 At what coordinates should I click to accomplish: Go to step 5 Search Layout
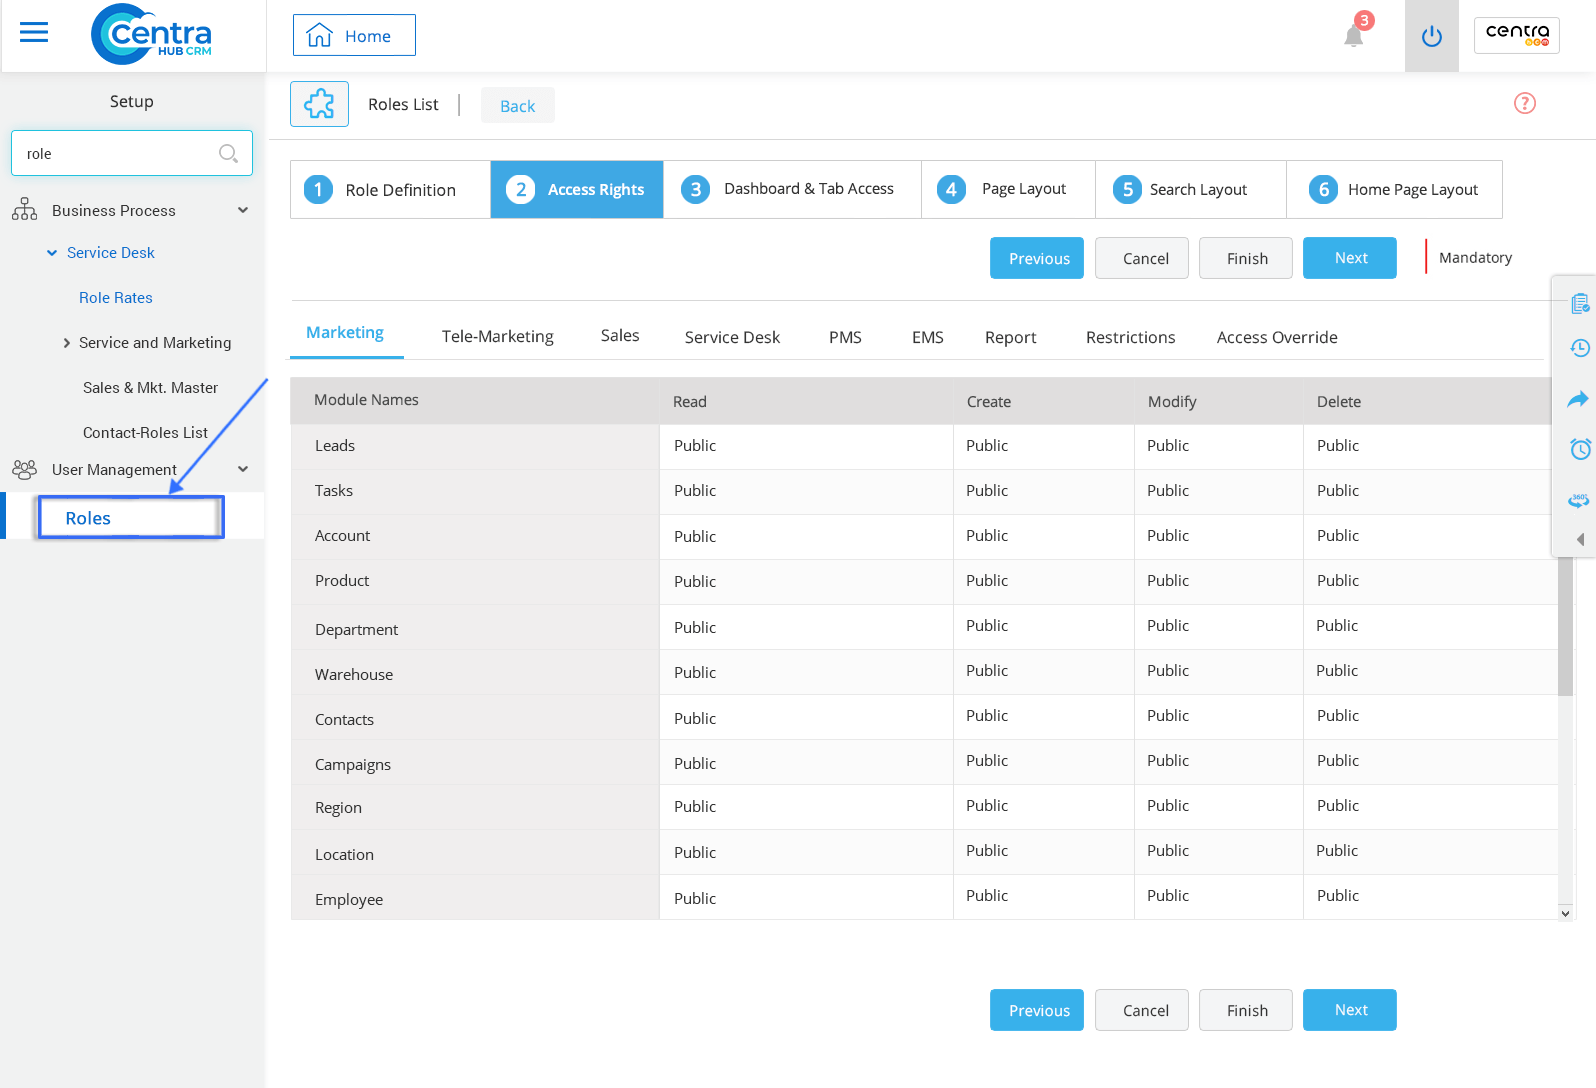click(x=1191, y=189)
